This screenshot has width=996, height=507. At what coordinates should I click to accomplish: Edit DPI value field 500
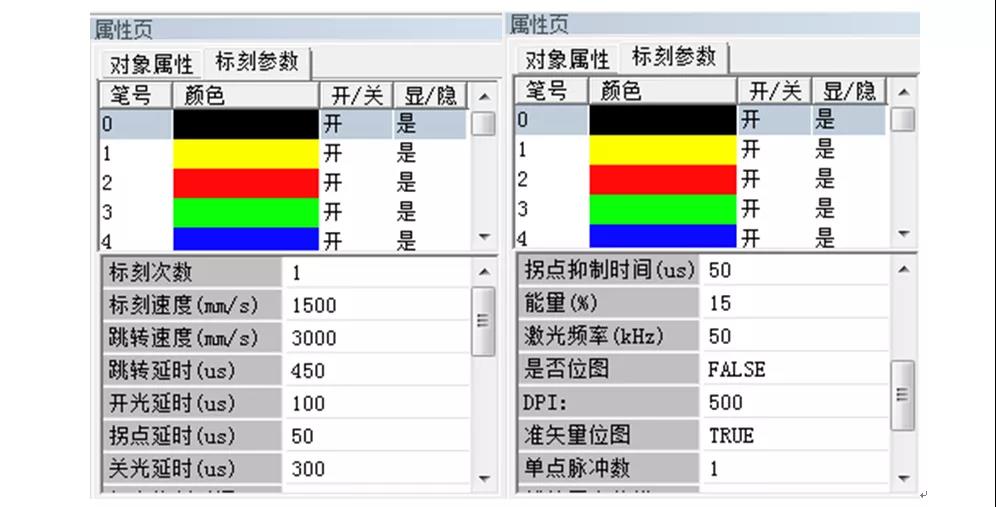point(795,402)
